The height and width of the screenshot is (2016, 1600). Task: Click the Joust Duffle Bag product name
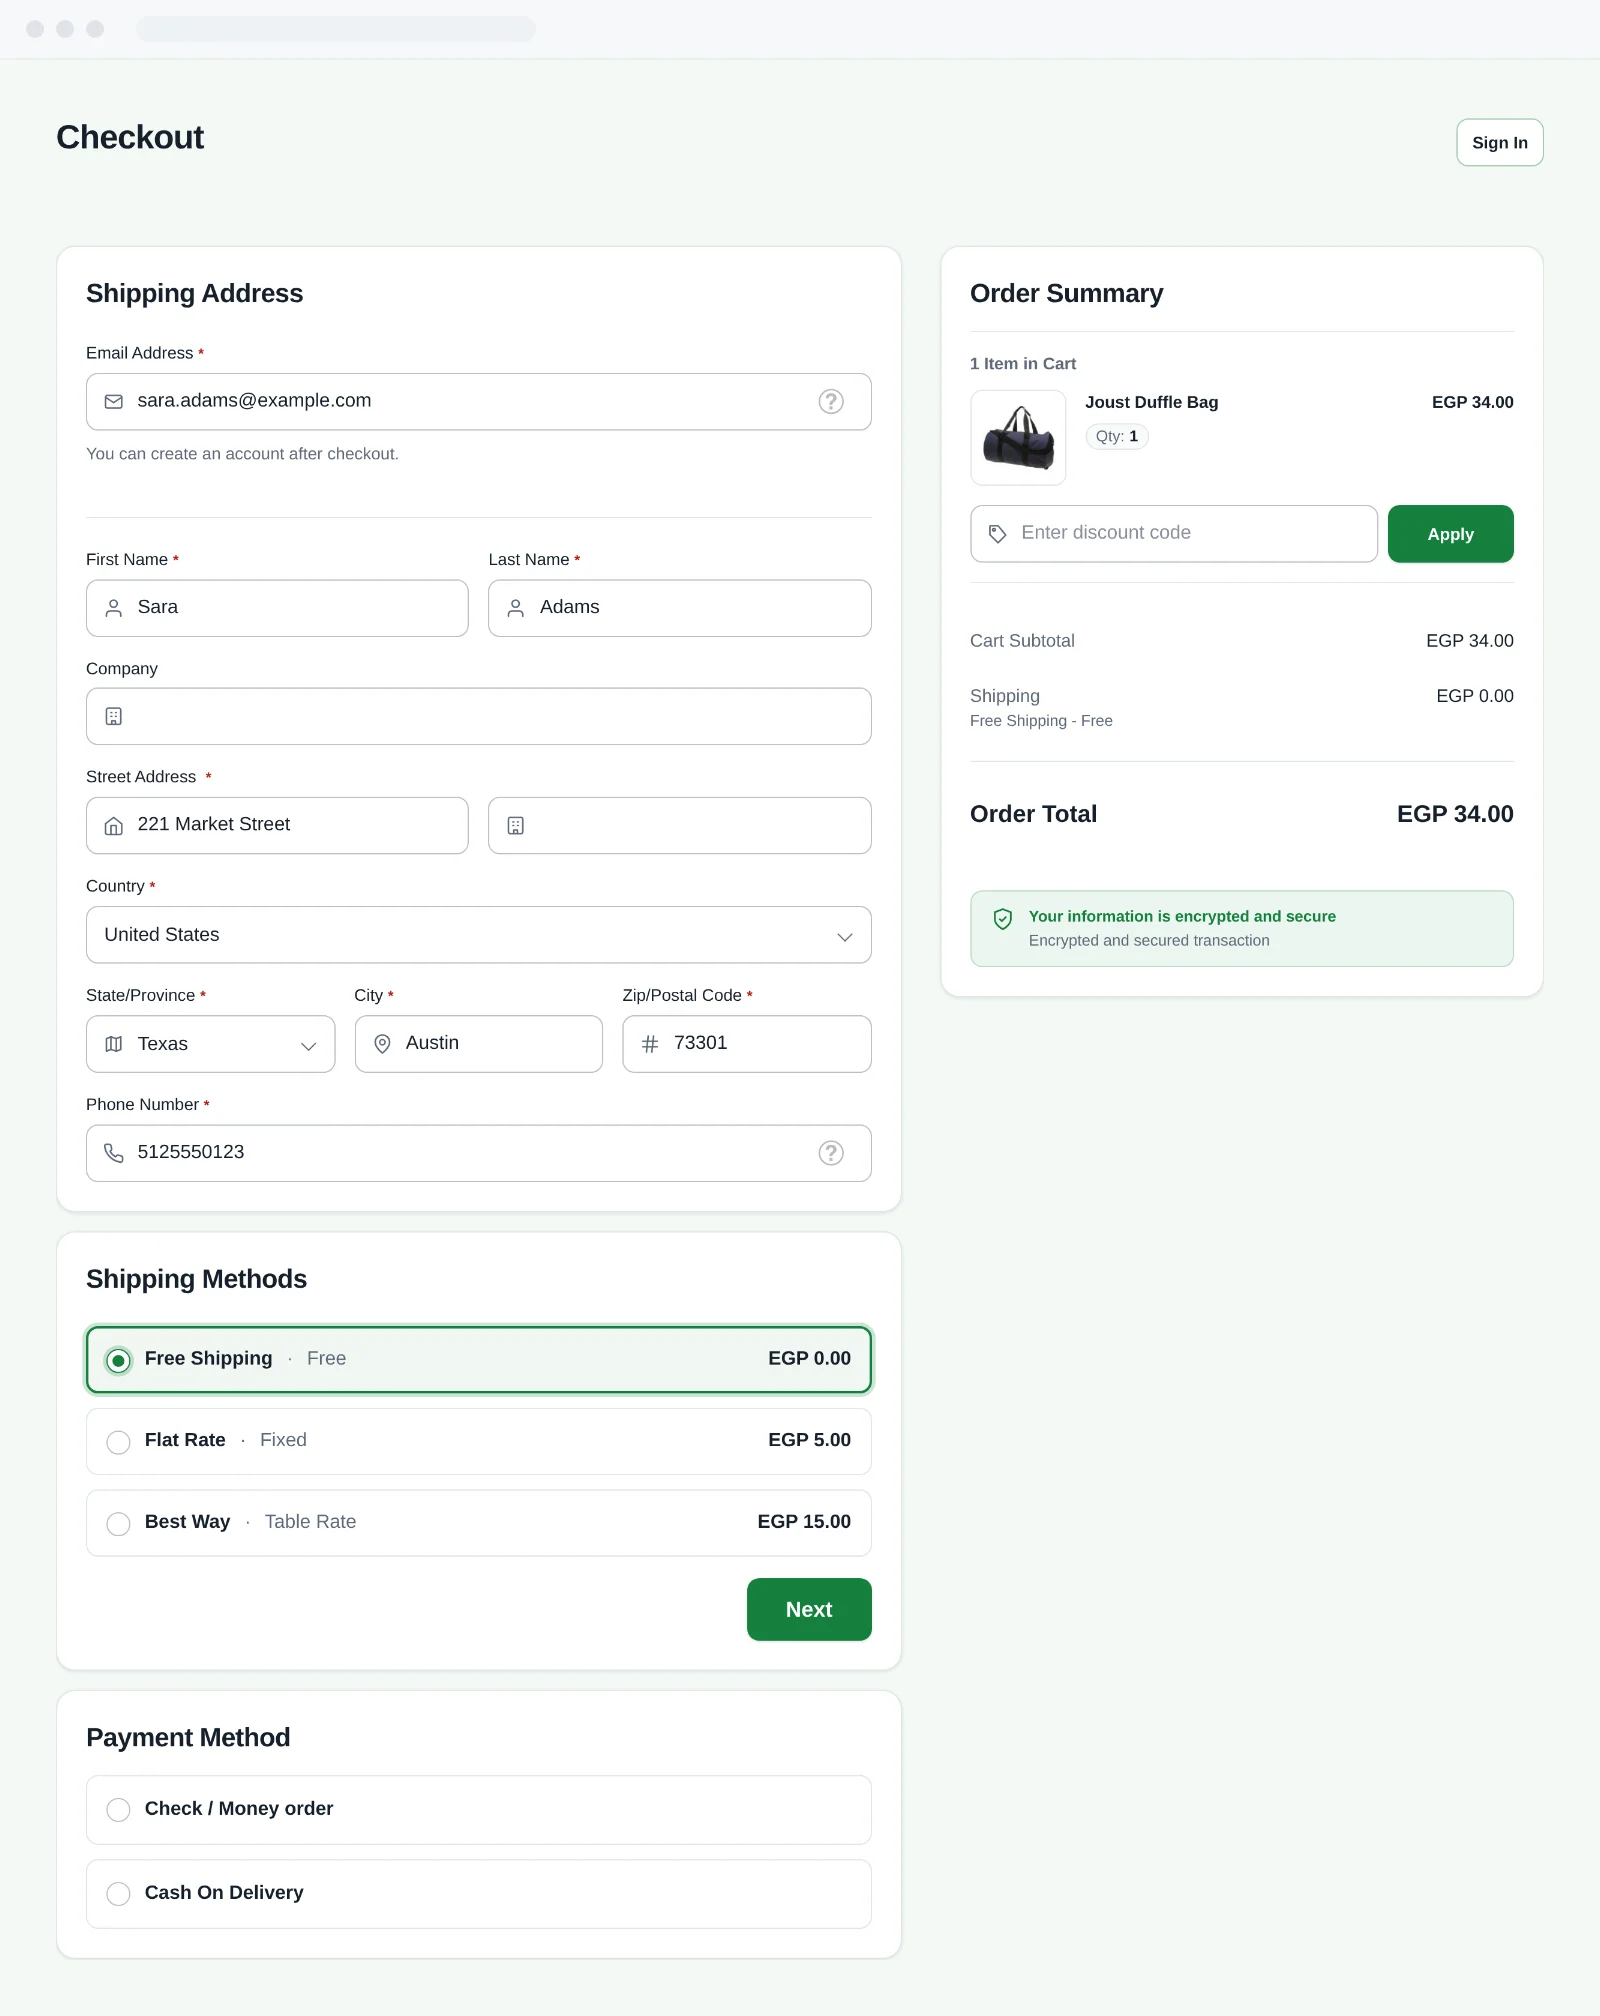[1152, 402]
